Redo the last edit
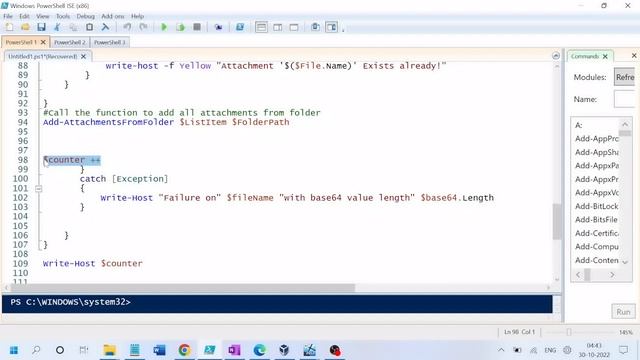Image resolution: width=640 pixels, height=360 pixels. point(143,27)
